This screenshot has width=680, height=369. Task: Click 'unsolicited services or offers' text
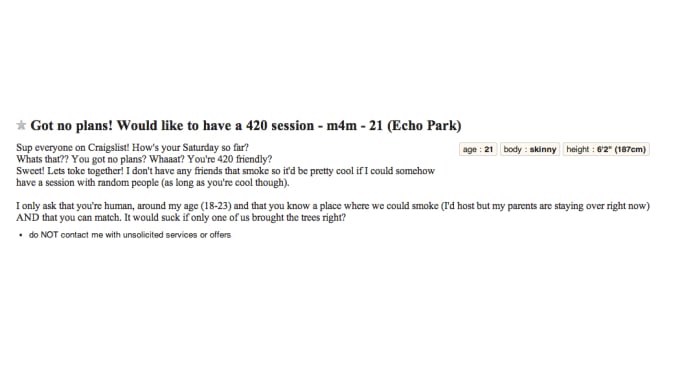point(177,235)
